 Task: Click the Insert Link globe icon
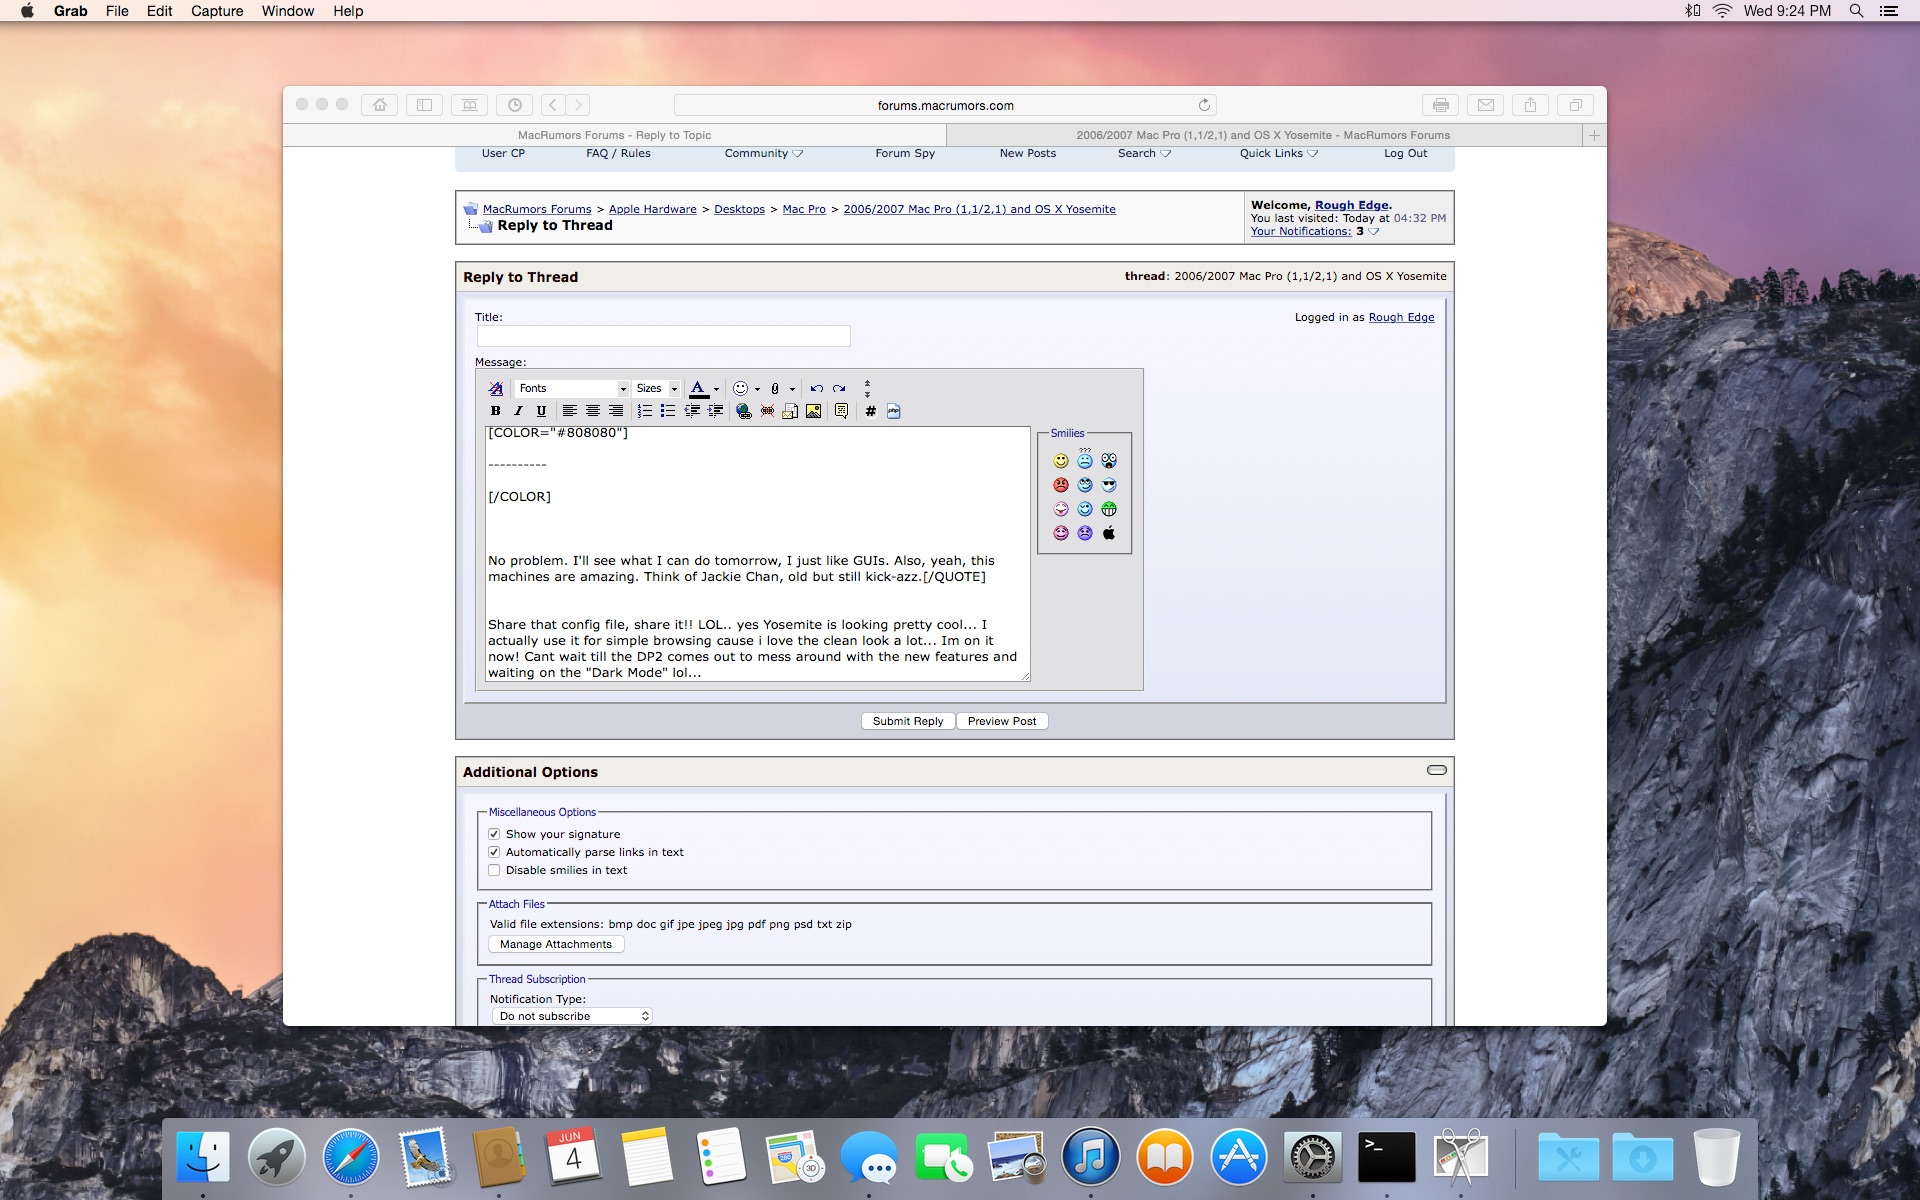[743, 411]
